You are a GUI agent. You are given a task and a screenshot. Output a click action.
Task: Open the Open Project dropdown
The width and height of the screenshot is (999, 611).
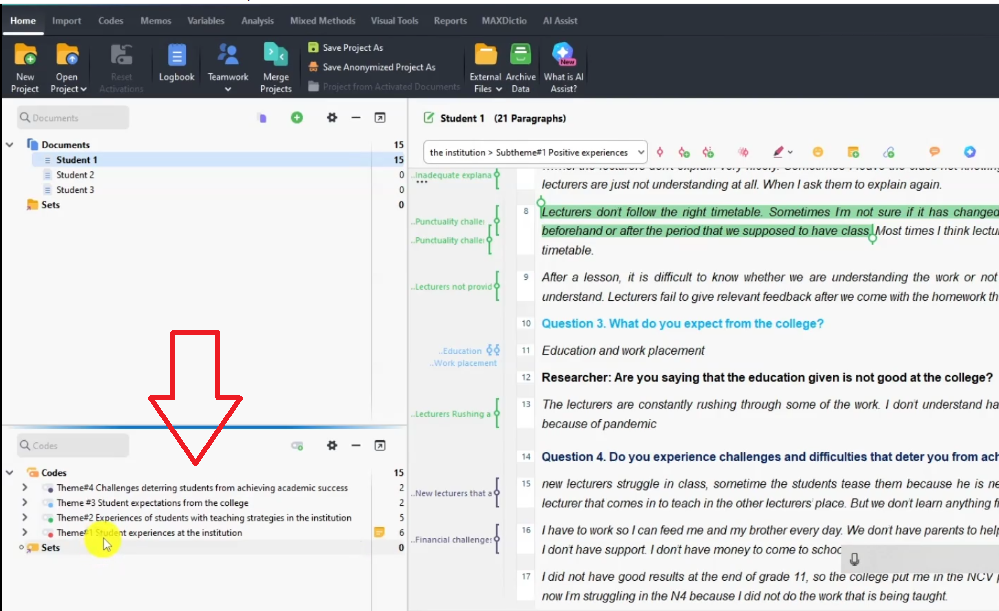point(67,68)
